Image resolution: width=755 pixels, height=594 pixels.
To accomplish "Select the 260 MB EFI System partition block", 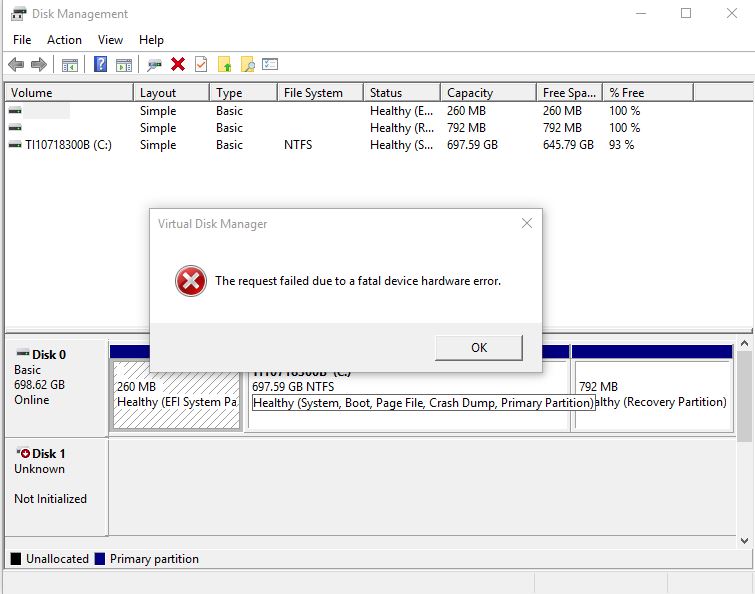I will 177,395.
